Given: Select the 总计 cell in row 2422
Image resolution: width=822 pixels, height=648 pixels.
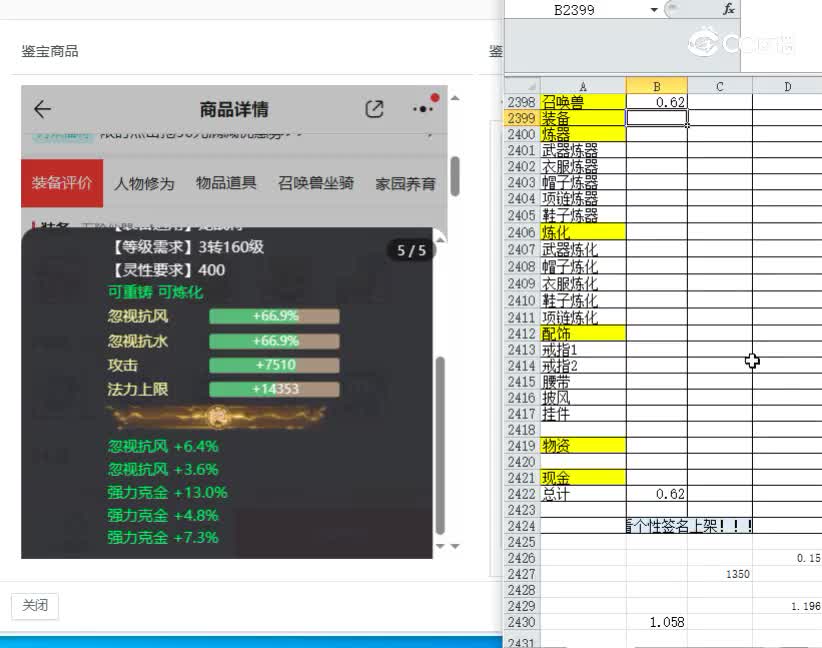Looking at the screenshot, I should coord(583,494).
